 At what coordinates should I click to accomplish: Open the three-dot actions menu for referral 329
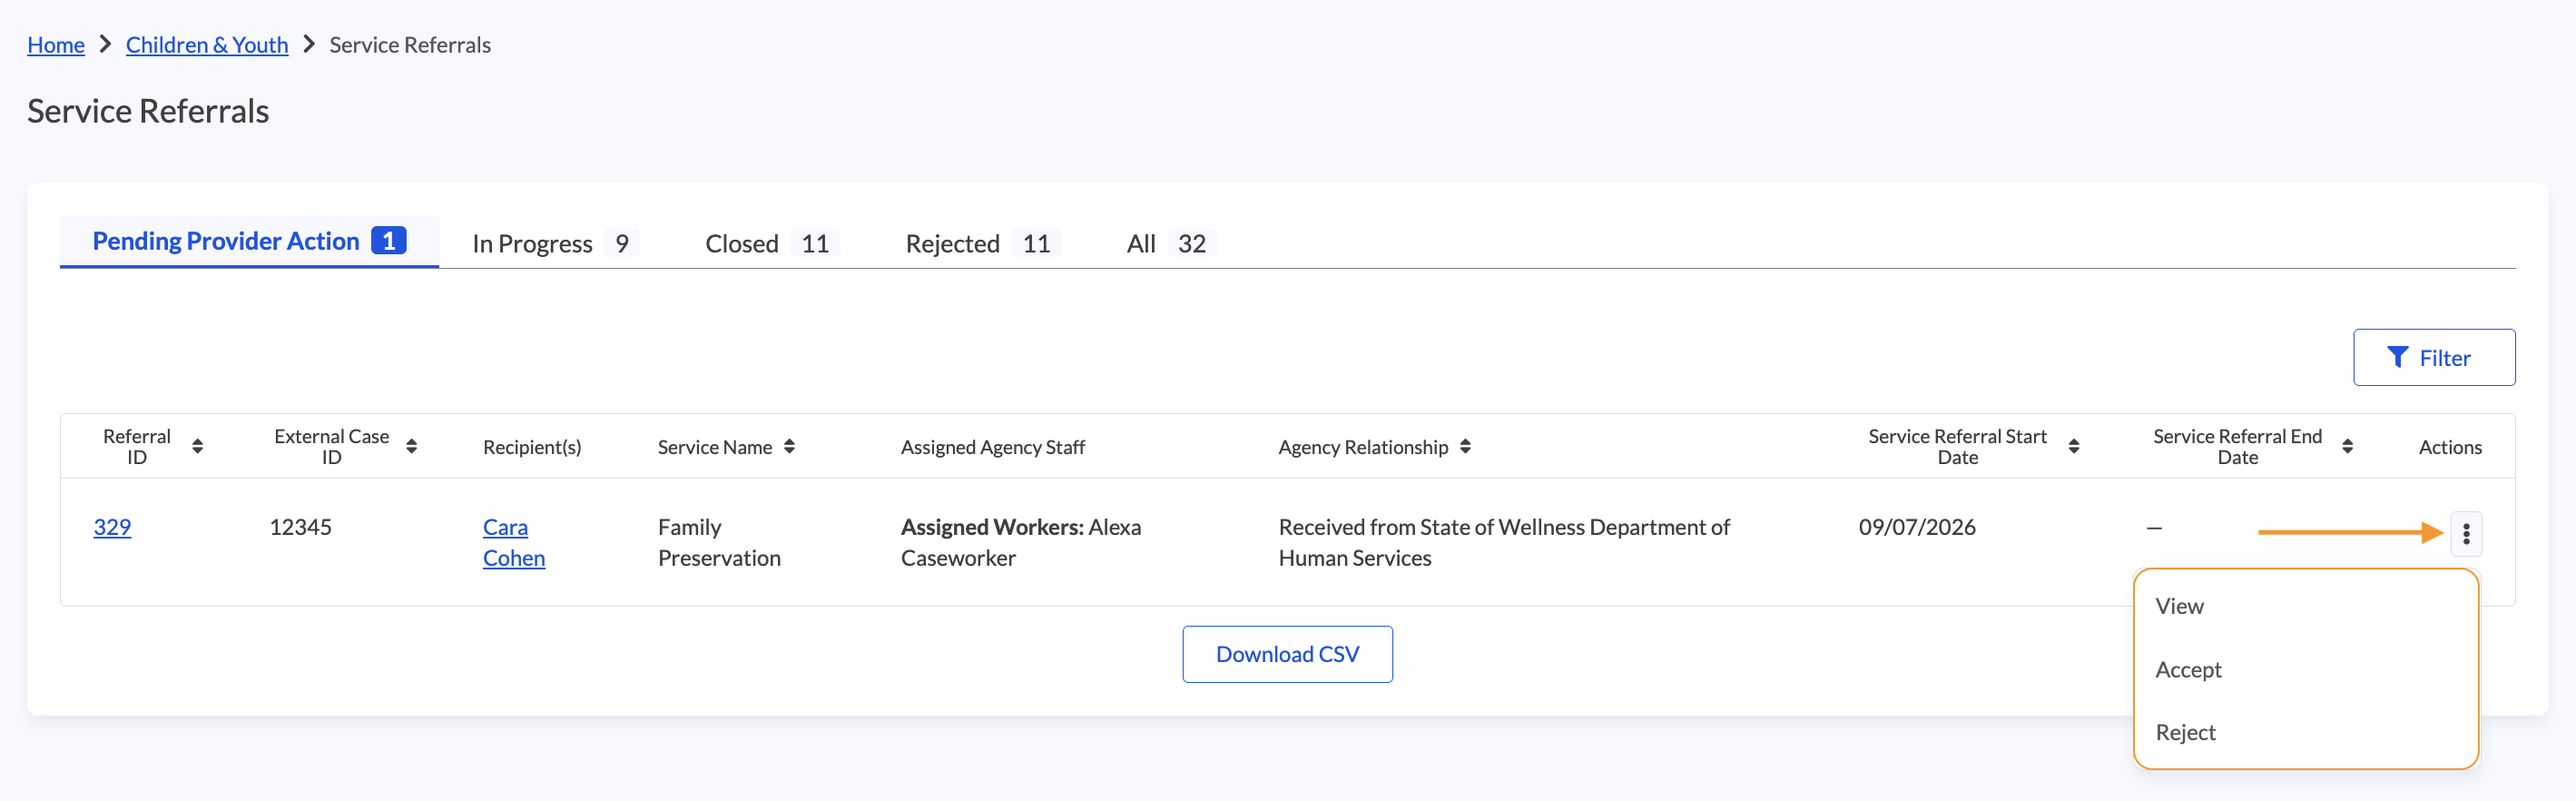point(2465,534)
